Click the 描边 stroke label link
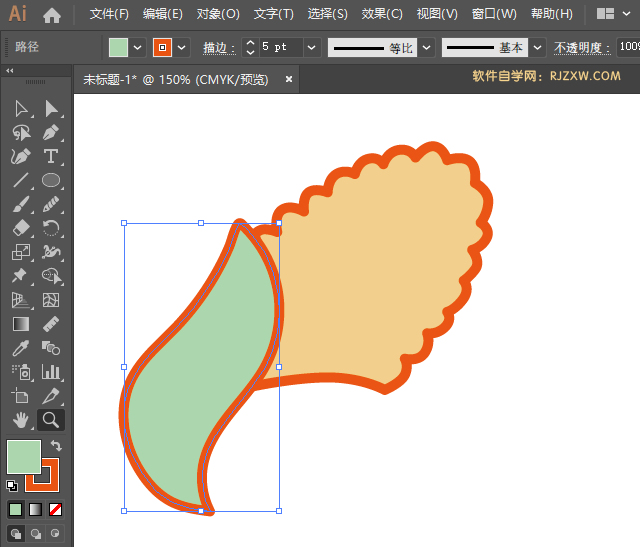640x547 pixels. (215, 48)
